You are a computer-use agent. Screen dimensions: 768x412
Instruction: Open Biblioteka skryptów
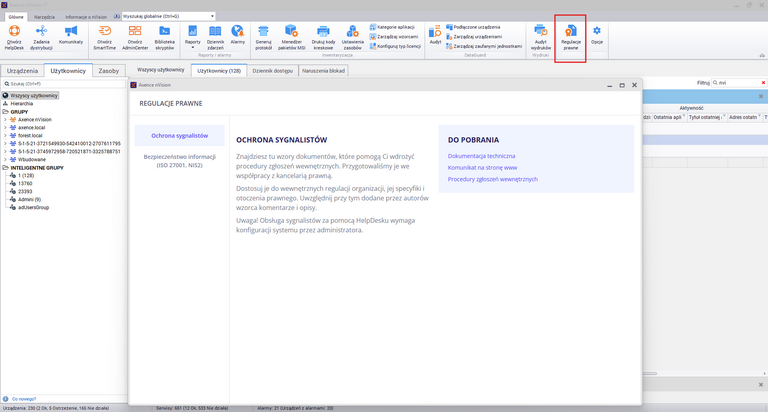click(x=165, y=37)
